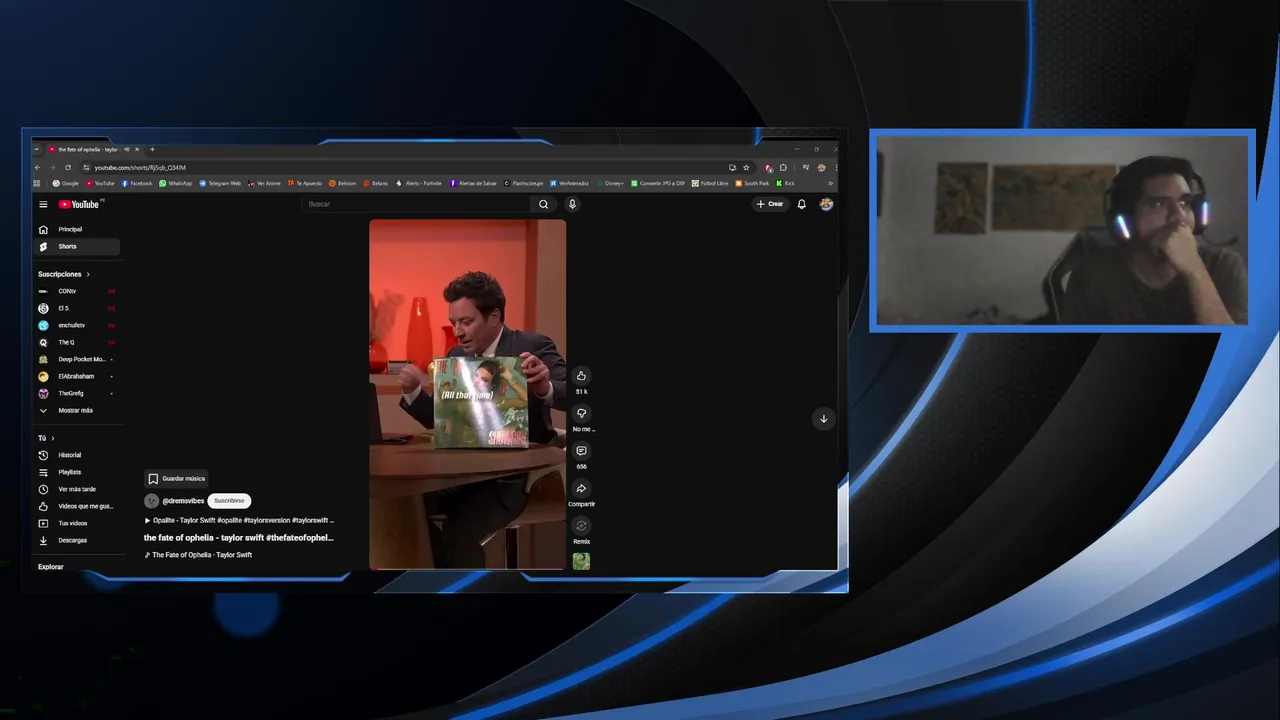The height and width of the screenshot is (720, 1280).
Task: Open the South Park bookmark
Action: 752,183
